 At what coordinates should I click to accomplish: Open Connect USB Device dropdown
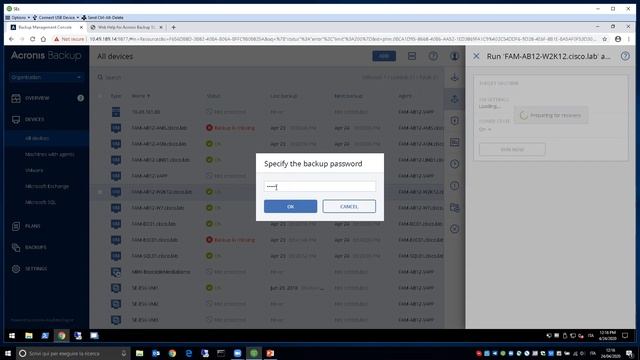[x=56, y=18]
